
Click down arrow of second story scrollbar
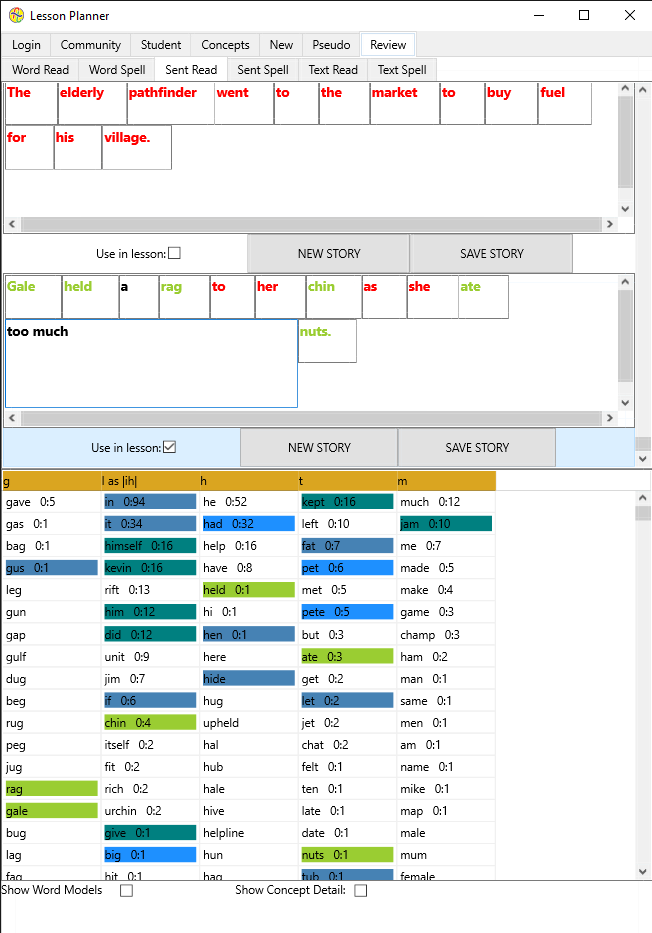pos(625,403)
